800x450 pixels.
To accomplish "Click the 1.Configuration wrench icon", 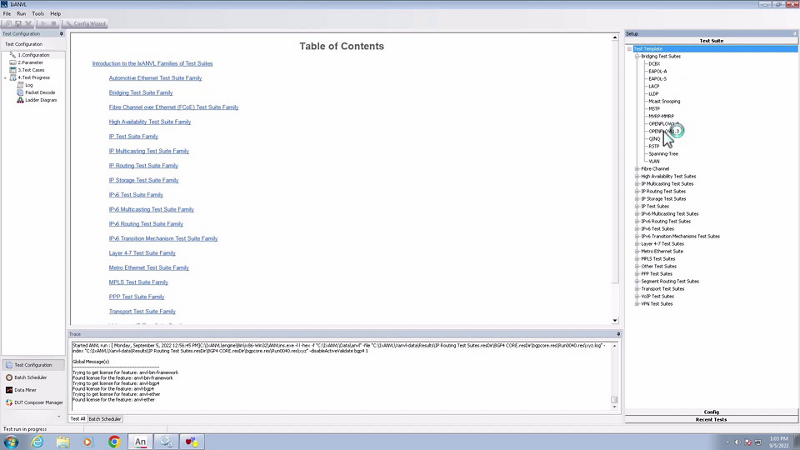I will click(13, 55).
